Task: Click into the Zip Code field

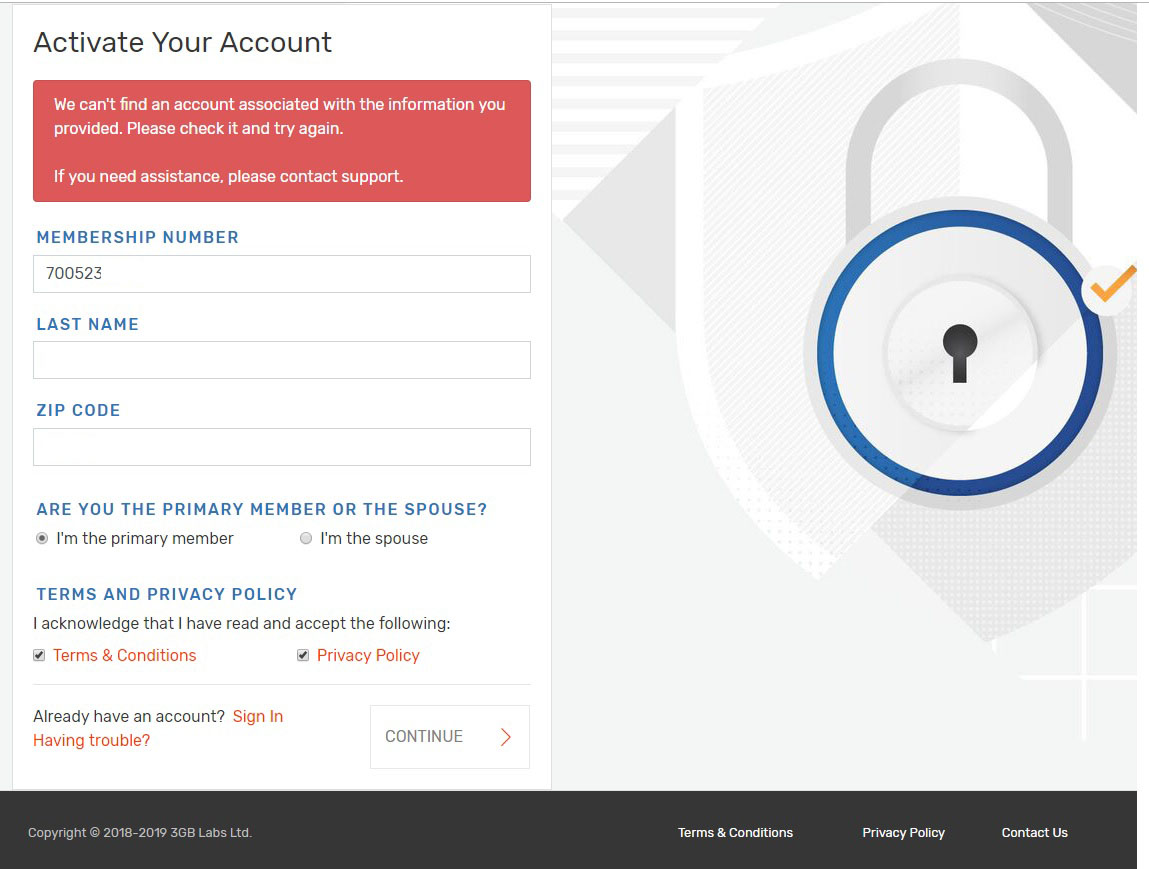Action: 281,447
